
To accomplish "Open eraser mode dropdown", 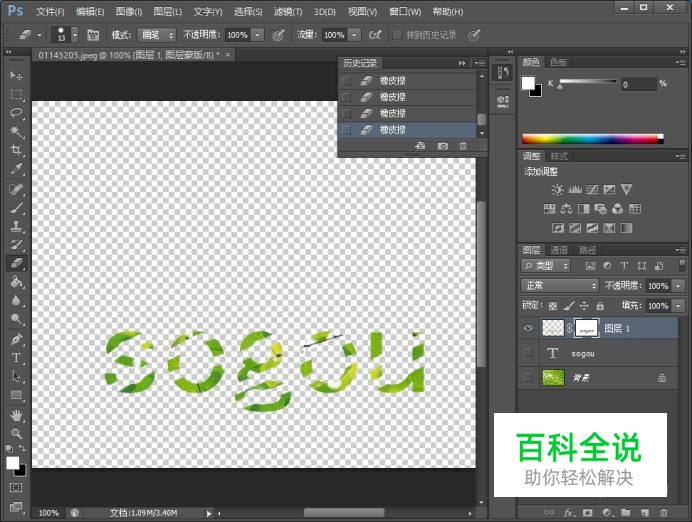I will click(x=157, y=35).
